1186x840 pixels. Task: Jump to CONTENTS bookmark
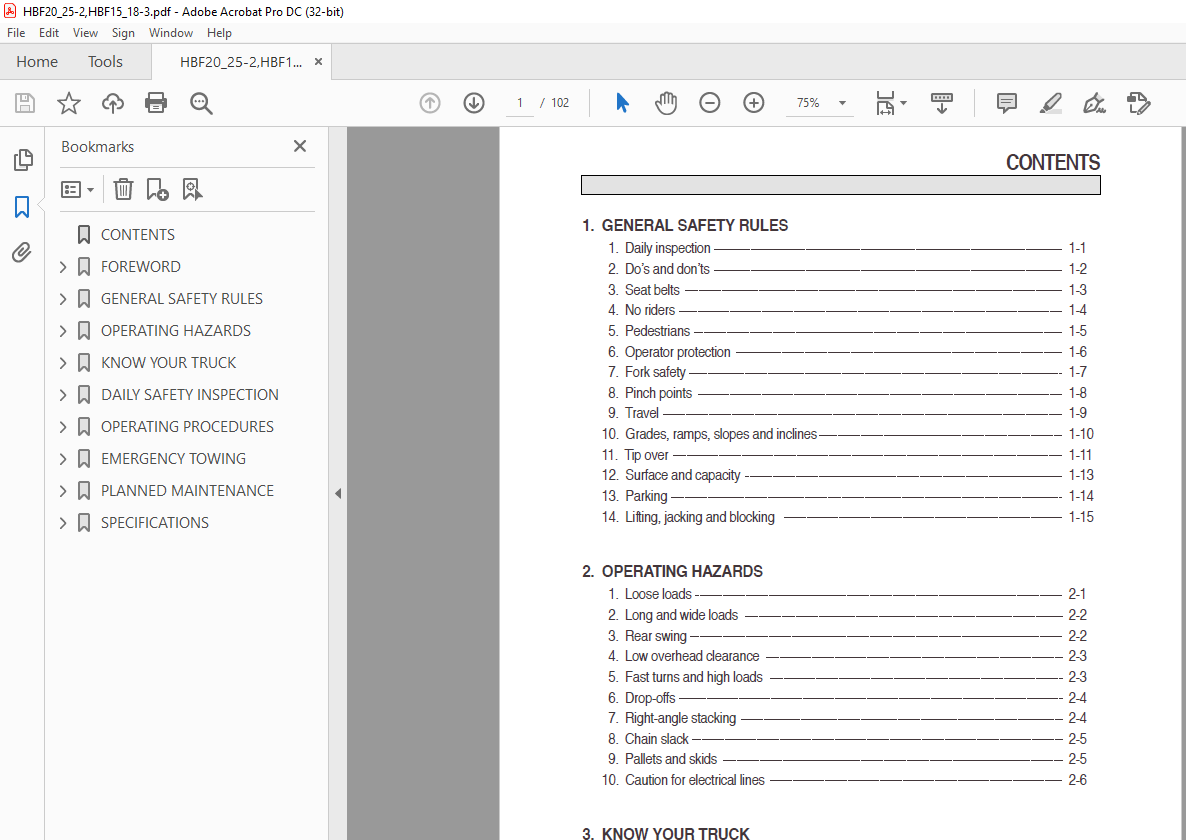[138, 235]
